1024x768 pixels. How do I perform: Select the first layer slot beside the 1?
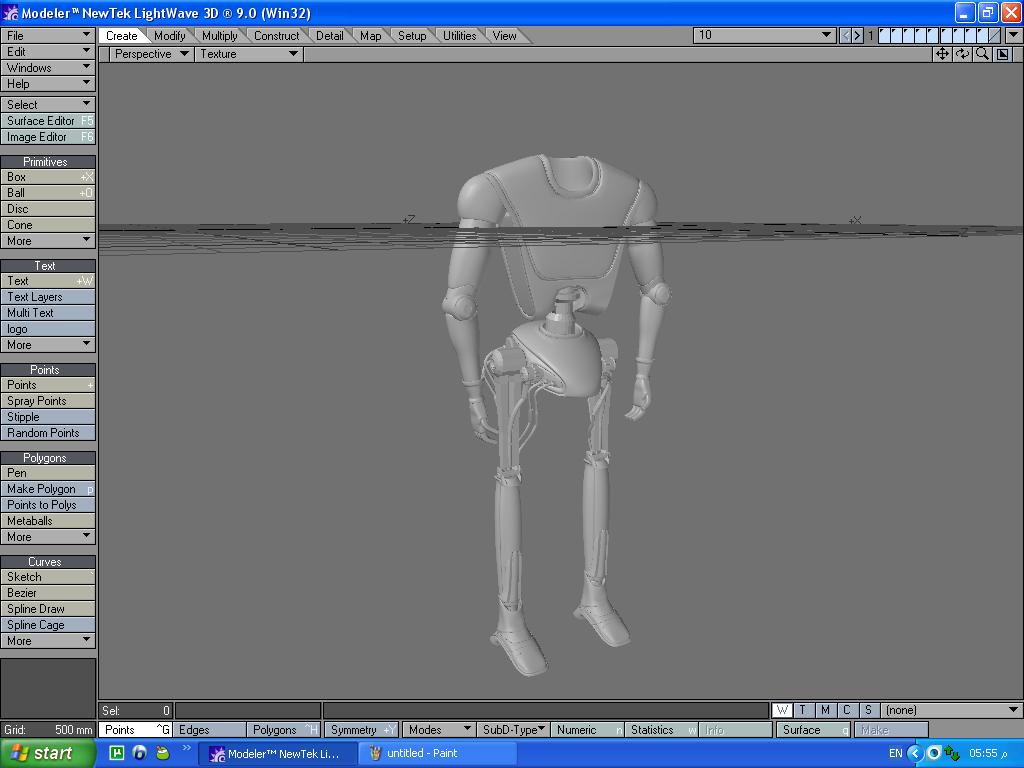point(884,35)
